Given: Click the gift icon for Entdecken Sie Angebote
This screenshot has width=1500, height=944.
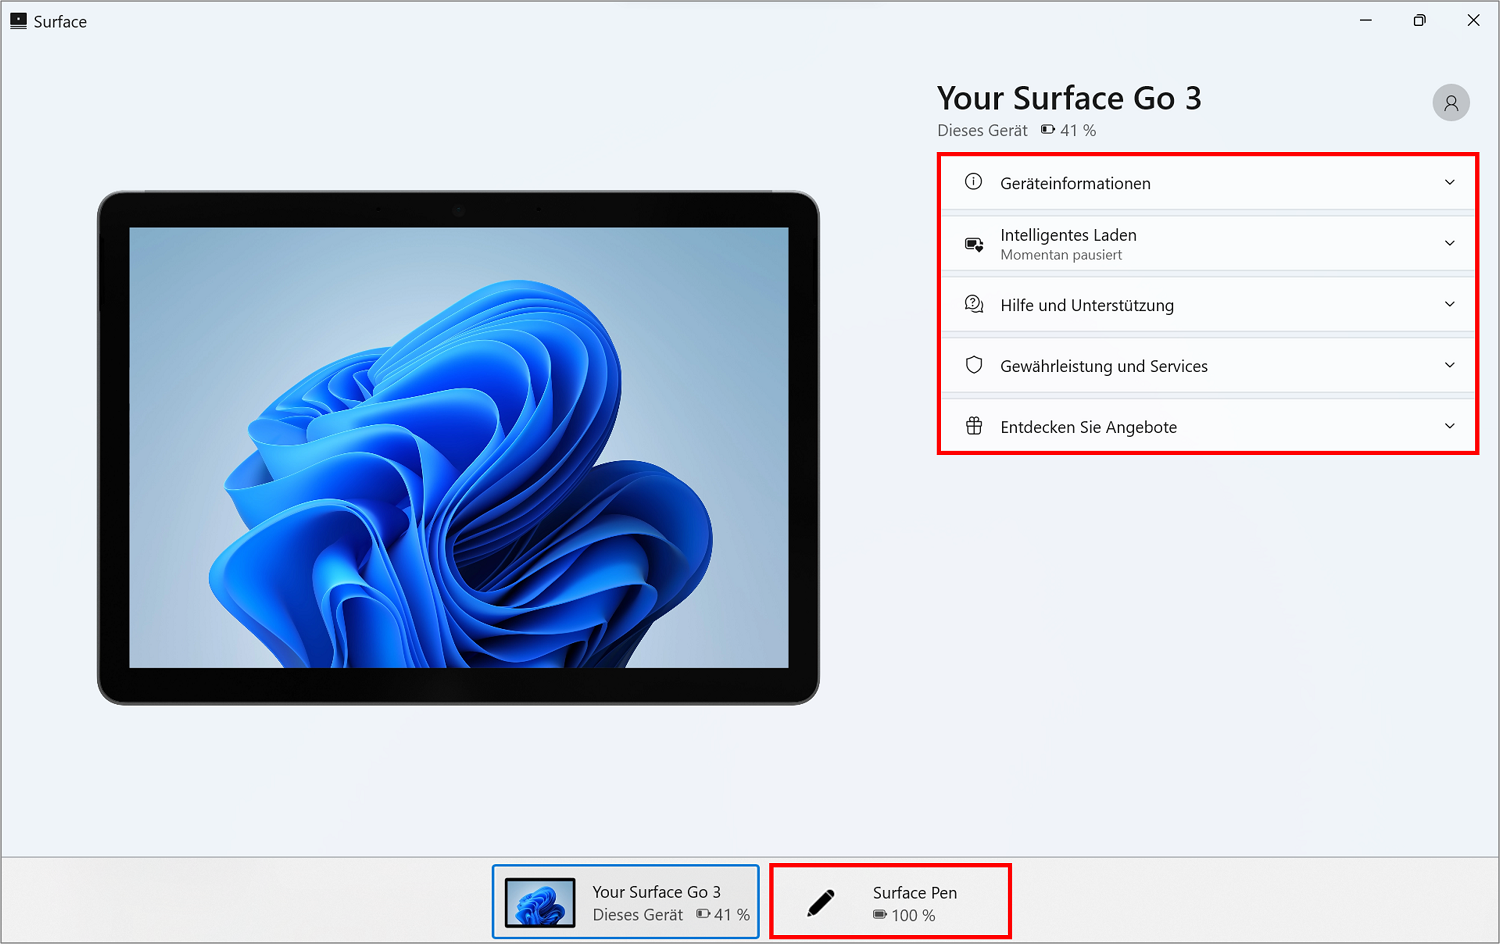Looking at the screenshot, I should (x=974, y=426).
